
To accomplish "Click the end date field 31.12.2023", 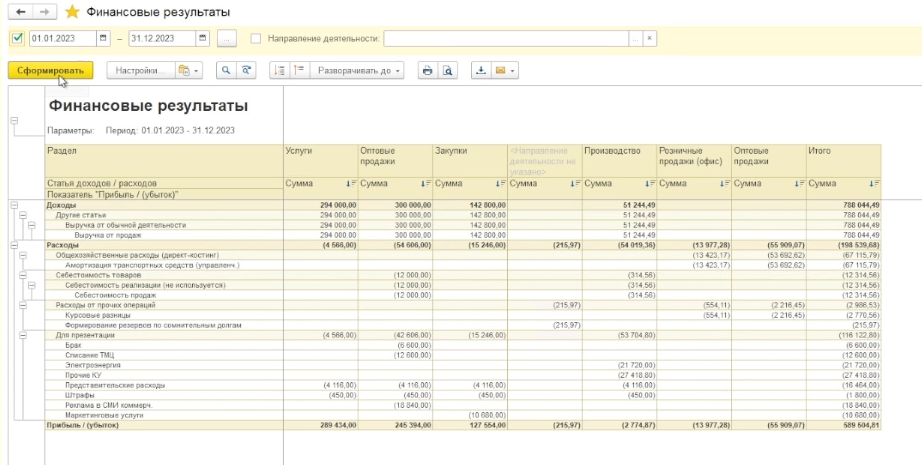I will [162, 38].
